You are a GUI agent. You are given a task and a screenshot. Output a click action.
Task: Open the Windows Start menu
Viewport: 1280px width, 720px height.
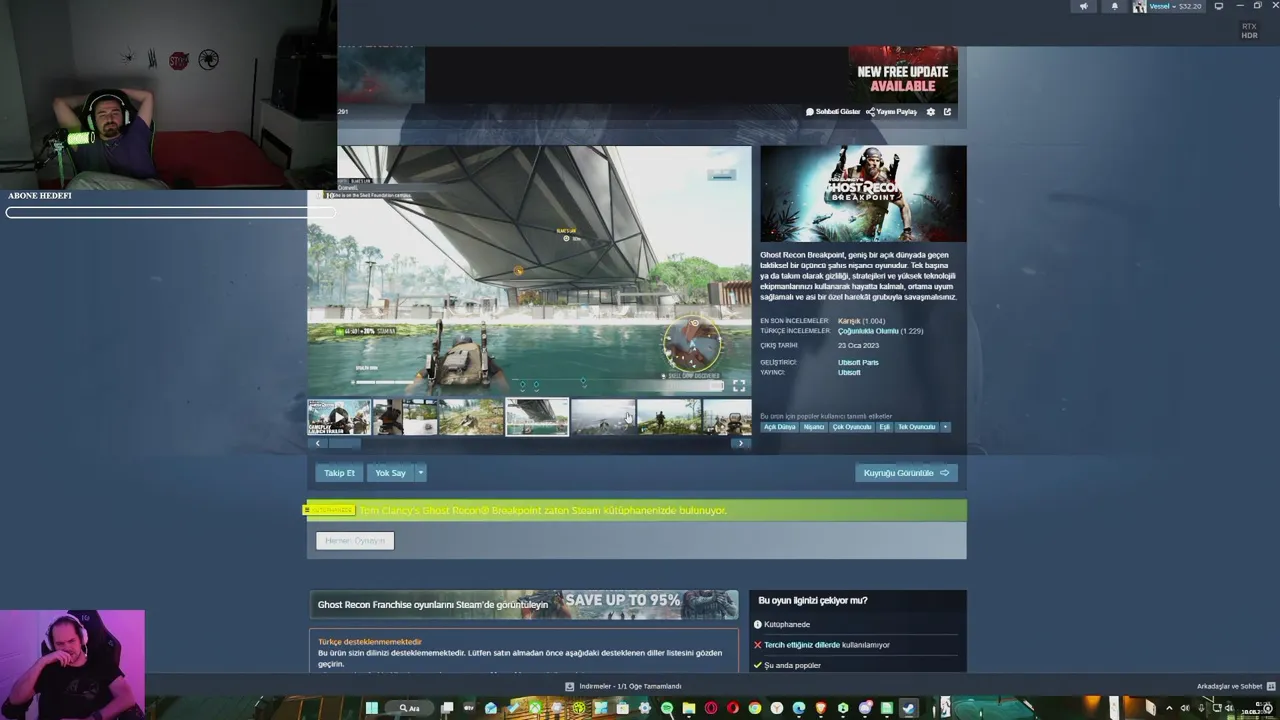(372, 708)
